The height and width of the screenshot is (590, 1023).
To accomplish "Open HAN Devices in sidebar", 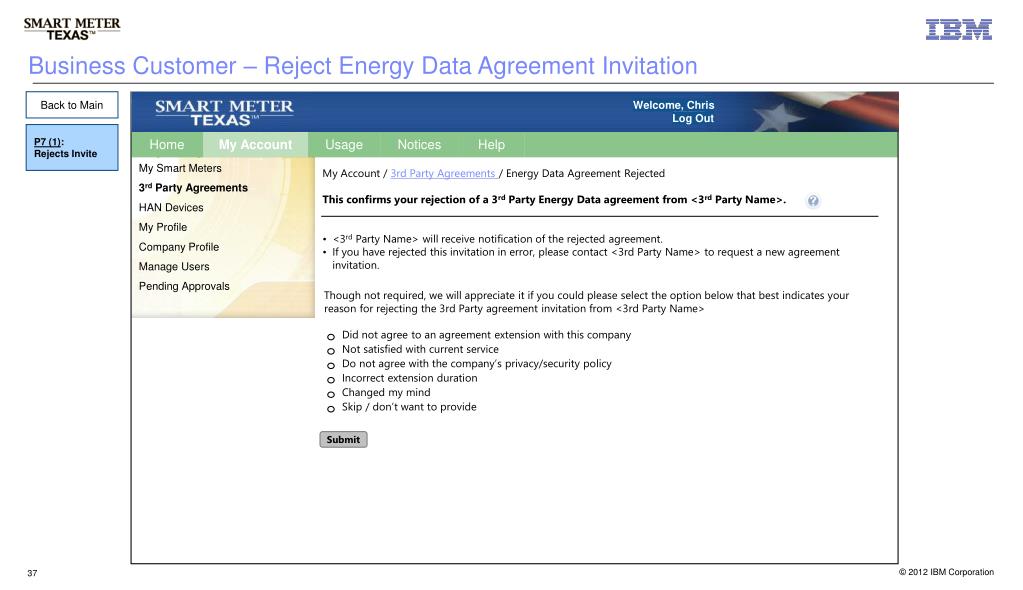I will [x=171, y=208].
